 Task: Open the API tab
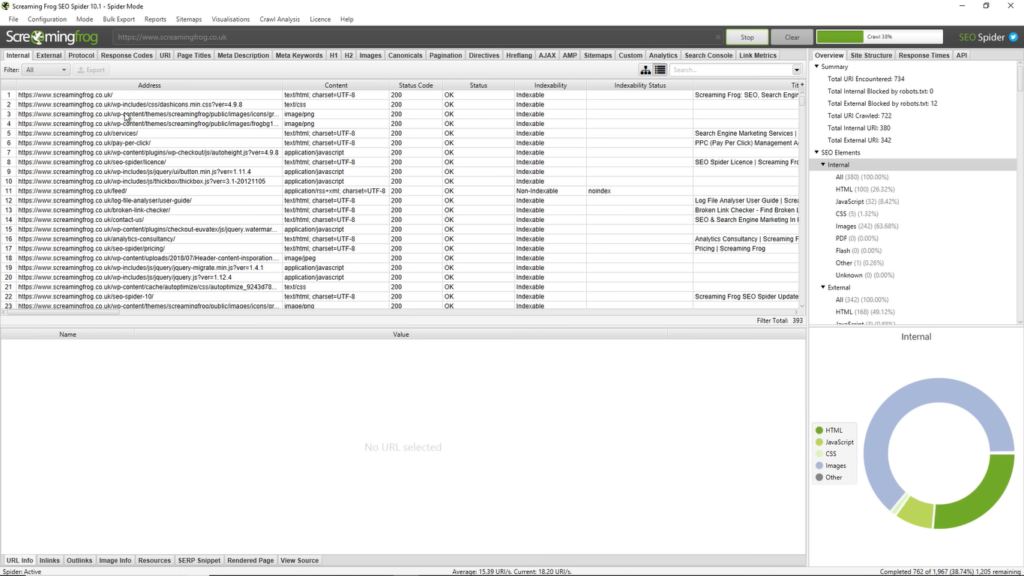point(961,56)
